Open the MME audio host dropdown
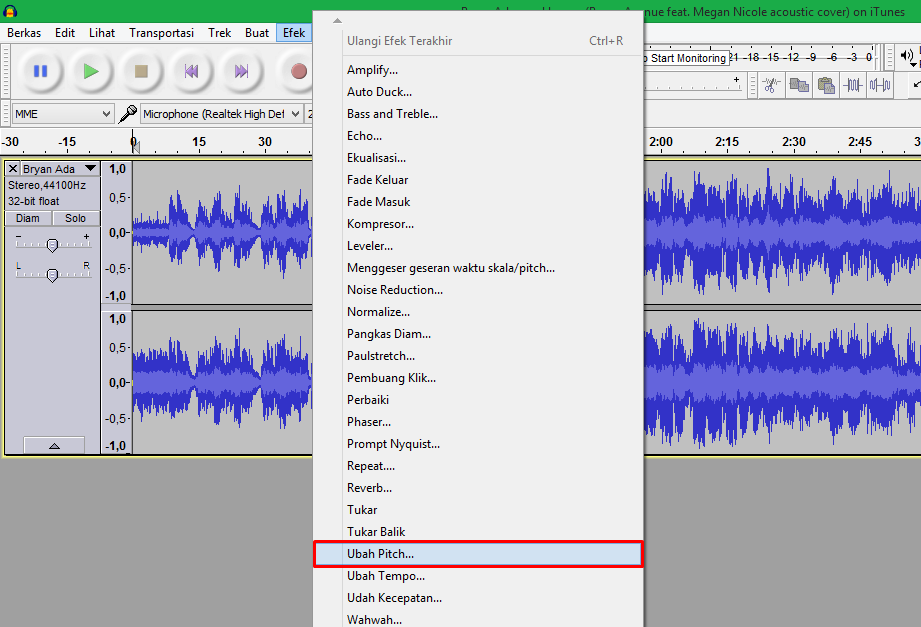The width and height of the screenshot is (921, 627). tap(63, 114)
